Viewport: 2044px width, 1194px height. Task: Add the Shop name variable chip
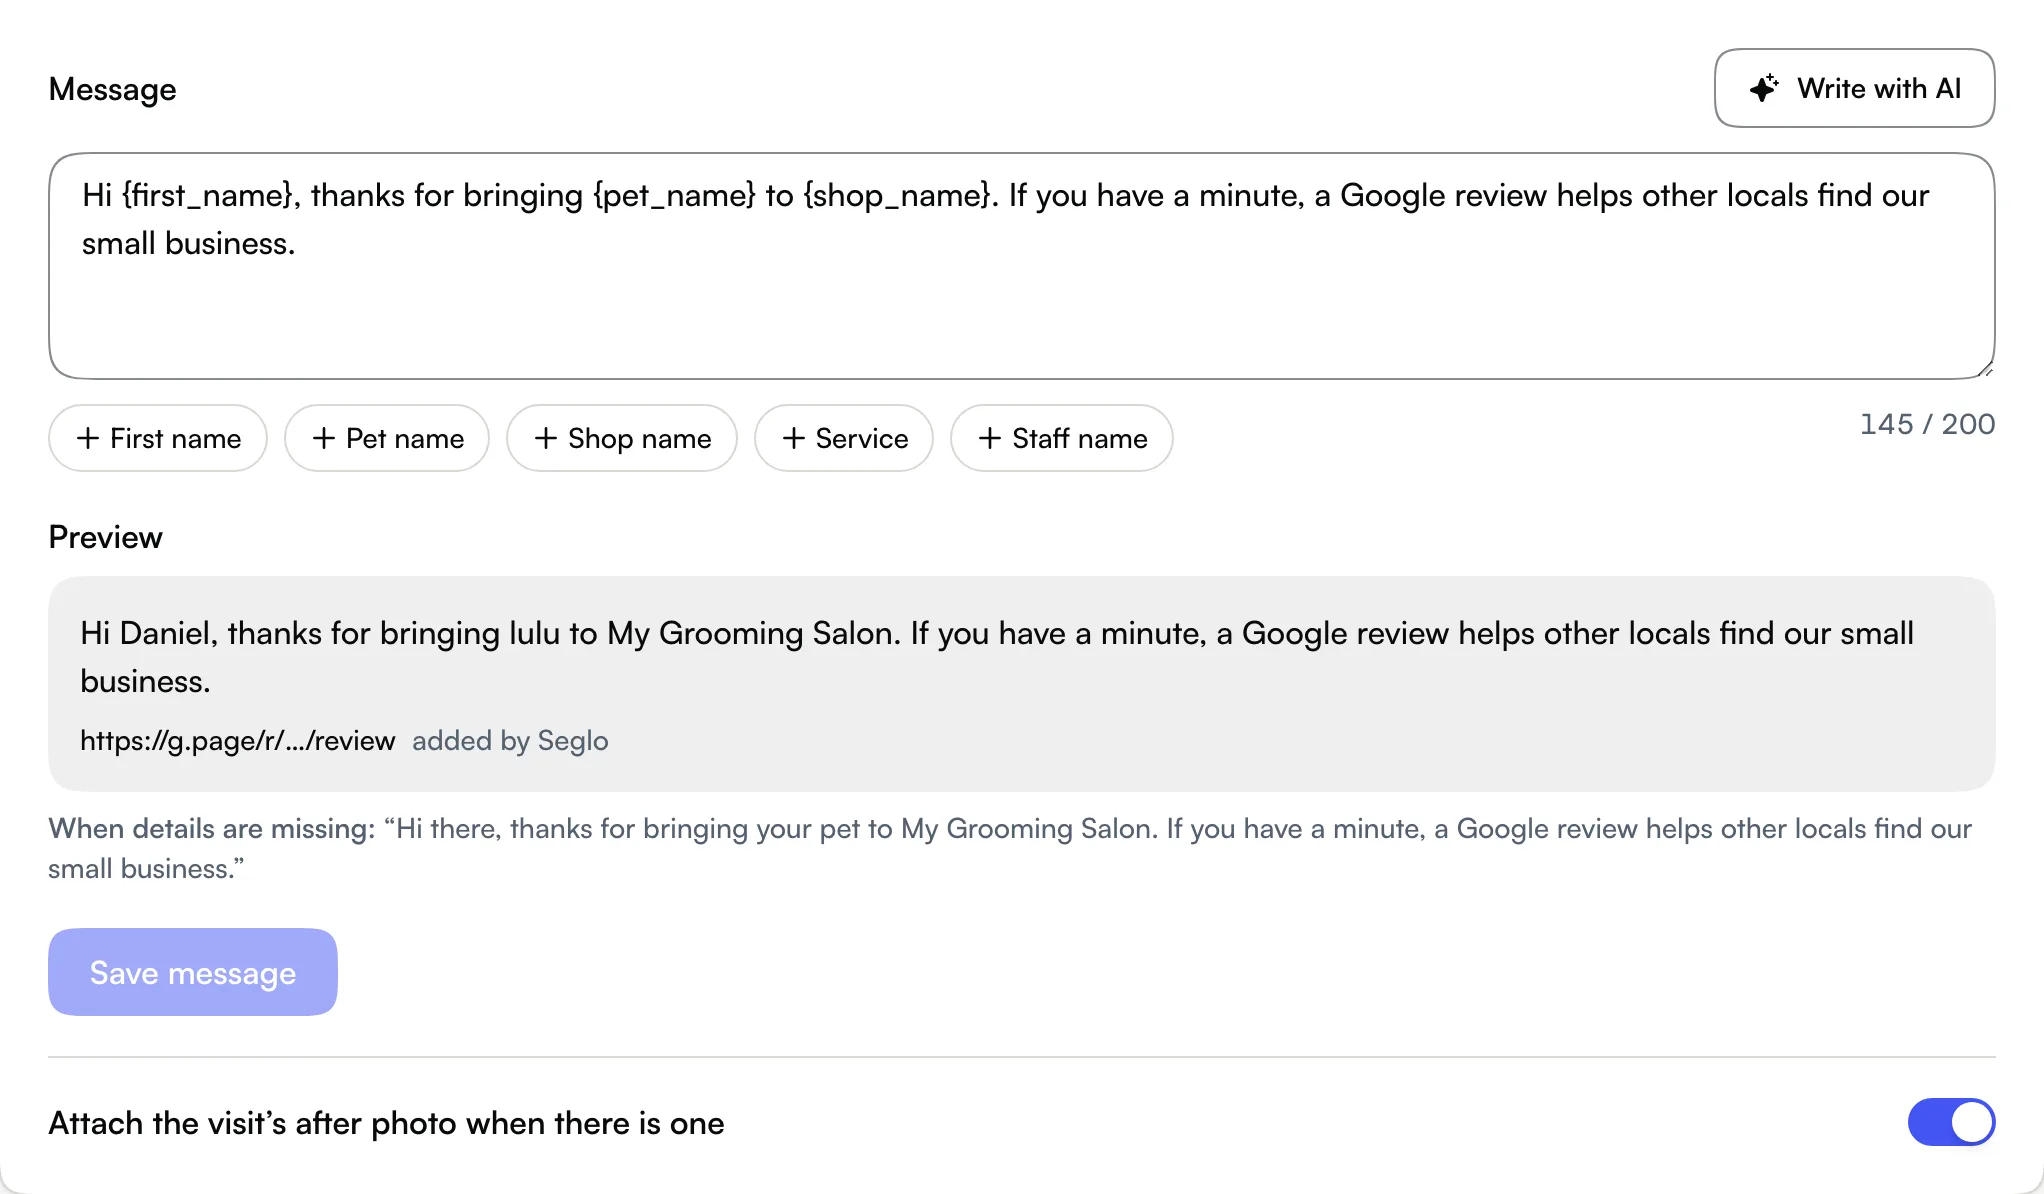pyautogui.click(x=622, y=438)
